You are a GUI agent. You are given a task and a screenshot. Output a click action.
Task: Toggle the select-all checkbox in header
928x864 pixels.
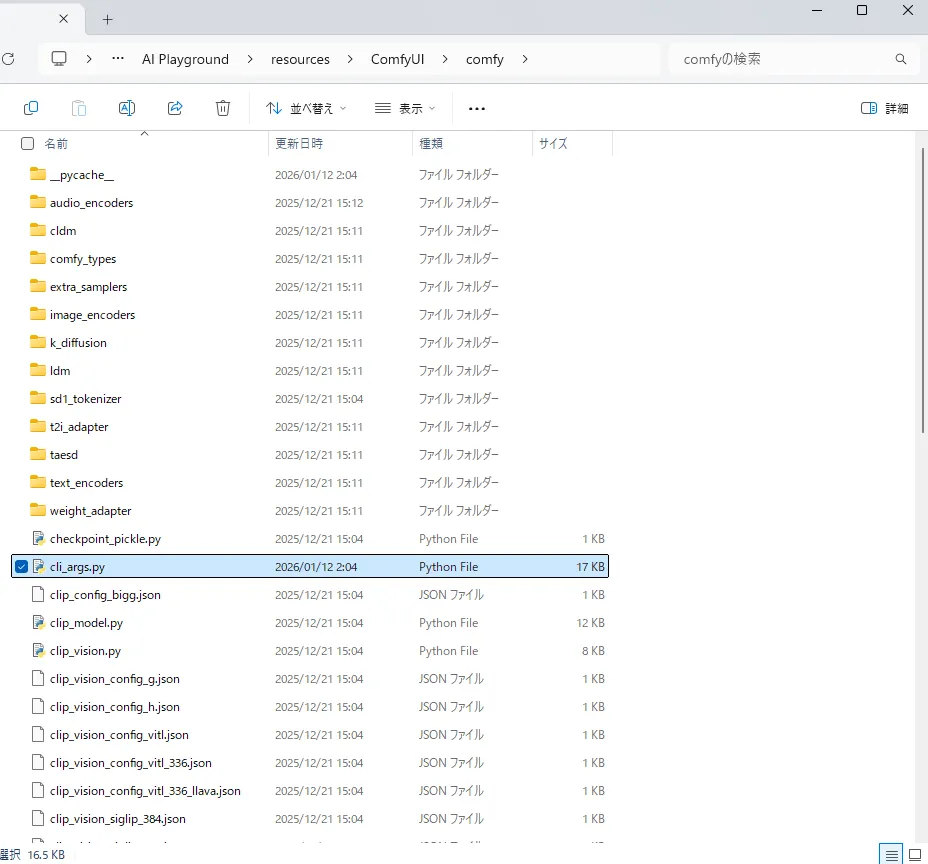tap(28, 144)
